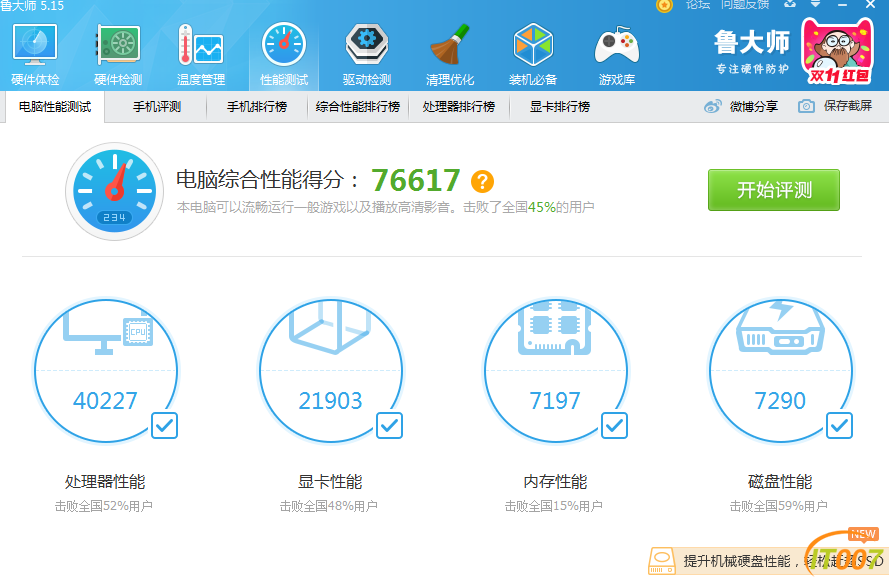
Task: Open the 驱动检测 driver detection module
Action: click(367, 55)
